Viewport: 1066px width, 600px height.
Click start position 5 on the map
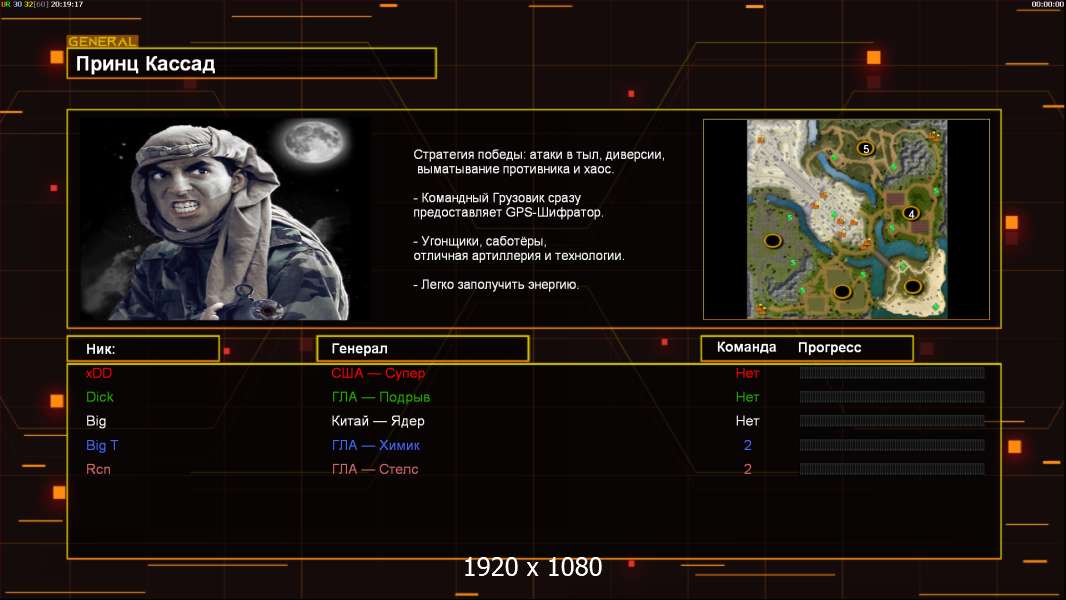(x=866, y=148)
